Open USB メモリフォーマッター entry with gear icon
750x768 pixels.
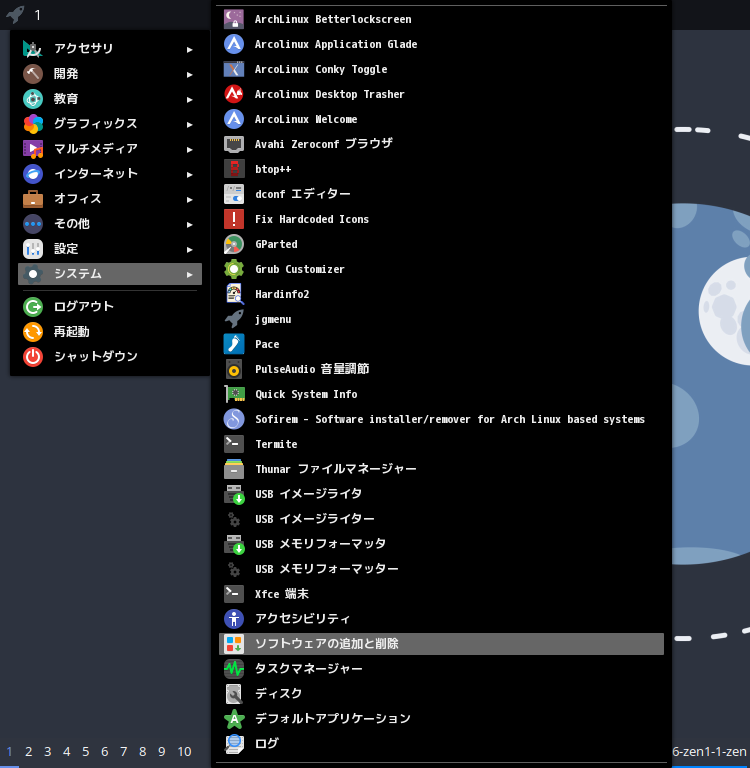click(441, 569)
